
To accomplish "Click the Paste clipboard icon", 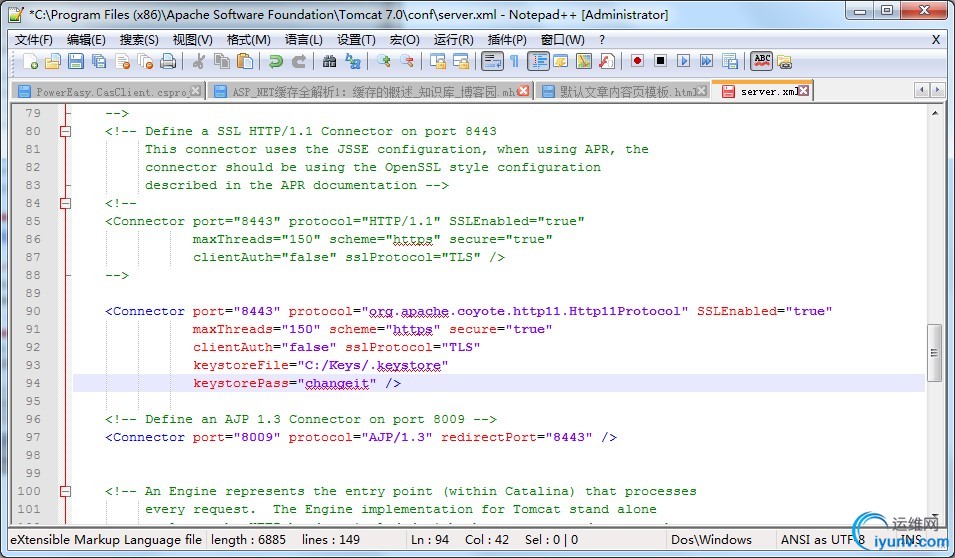I will [245, 61].
